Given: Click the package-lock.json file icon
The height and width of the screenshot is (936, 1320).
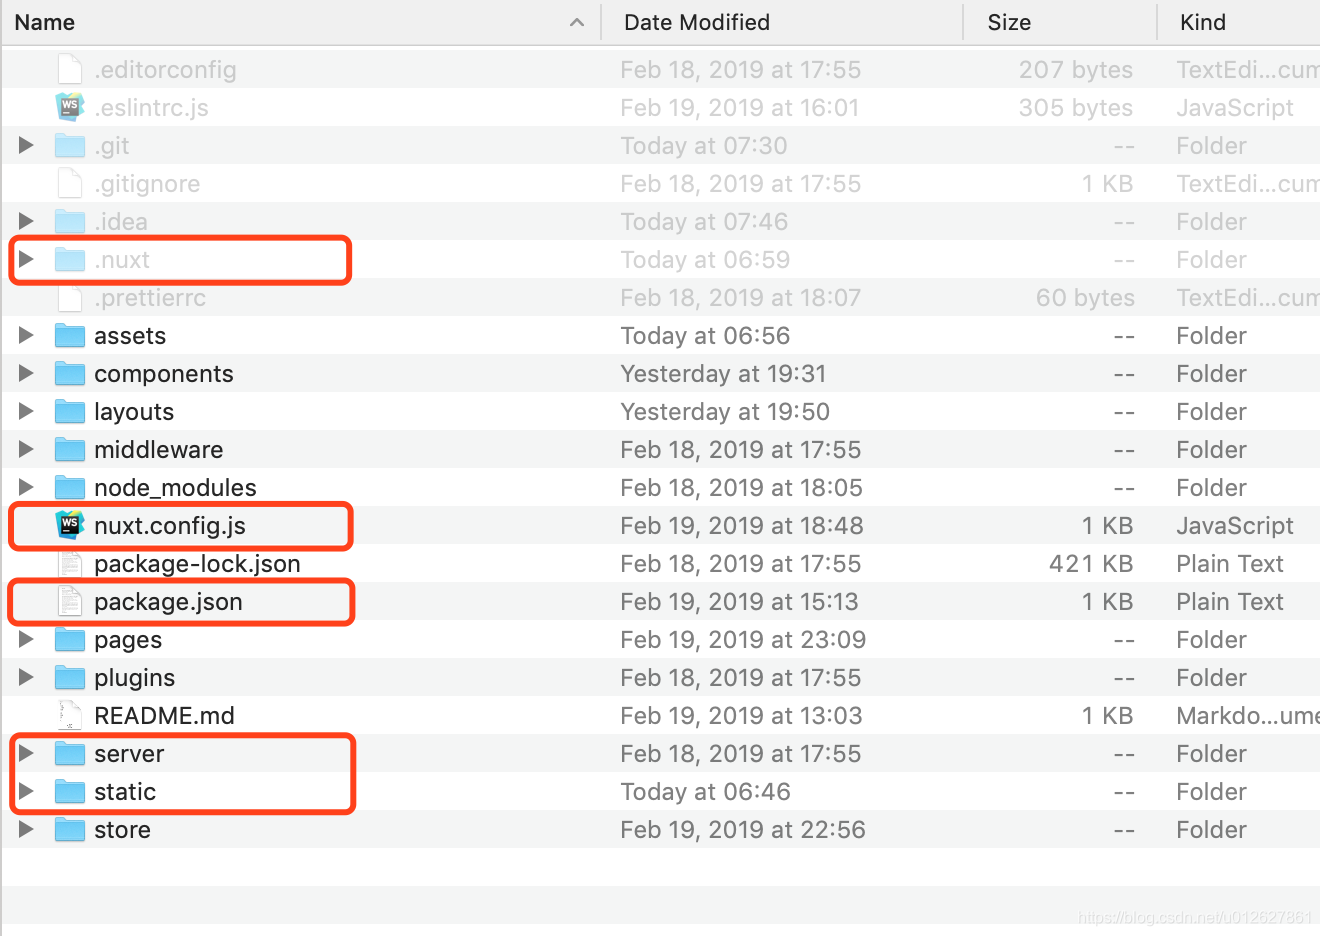Looking at the screenshot, I should [x=69, y=563].
